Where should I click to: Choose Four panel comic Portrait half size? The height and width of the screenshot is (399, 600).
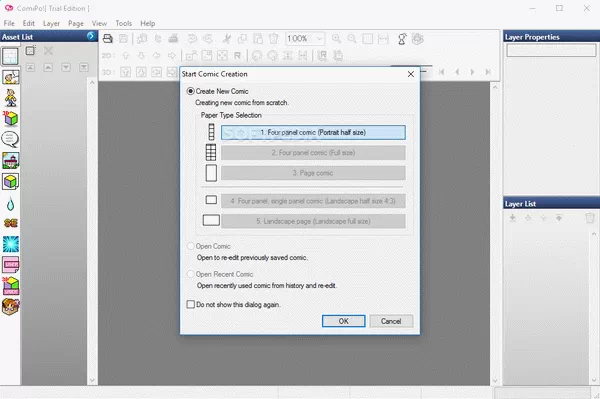click(x=313, y=132)
